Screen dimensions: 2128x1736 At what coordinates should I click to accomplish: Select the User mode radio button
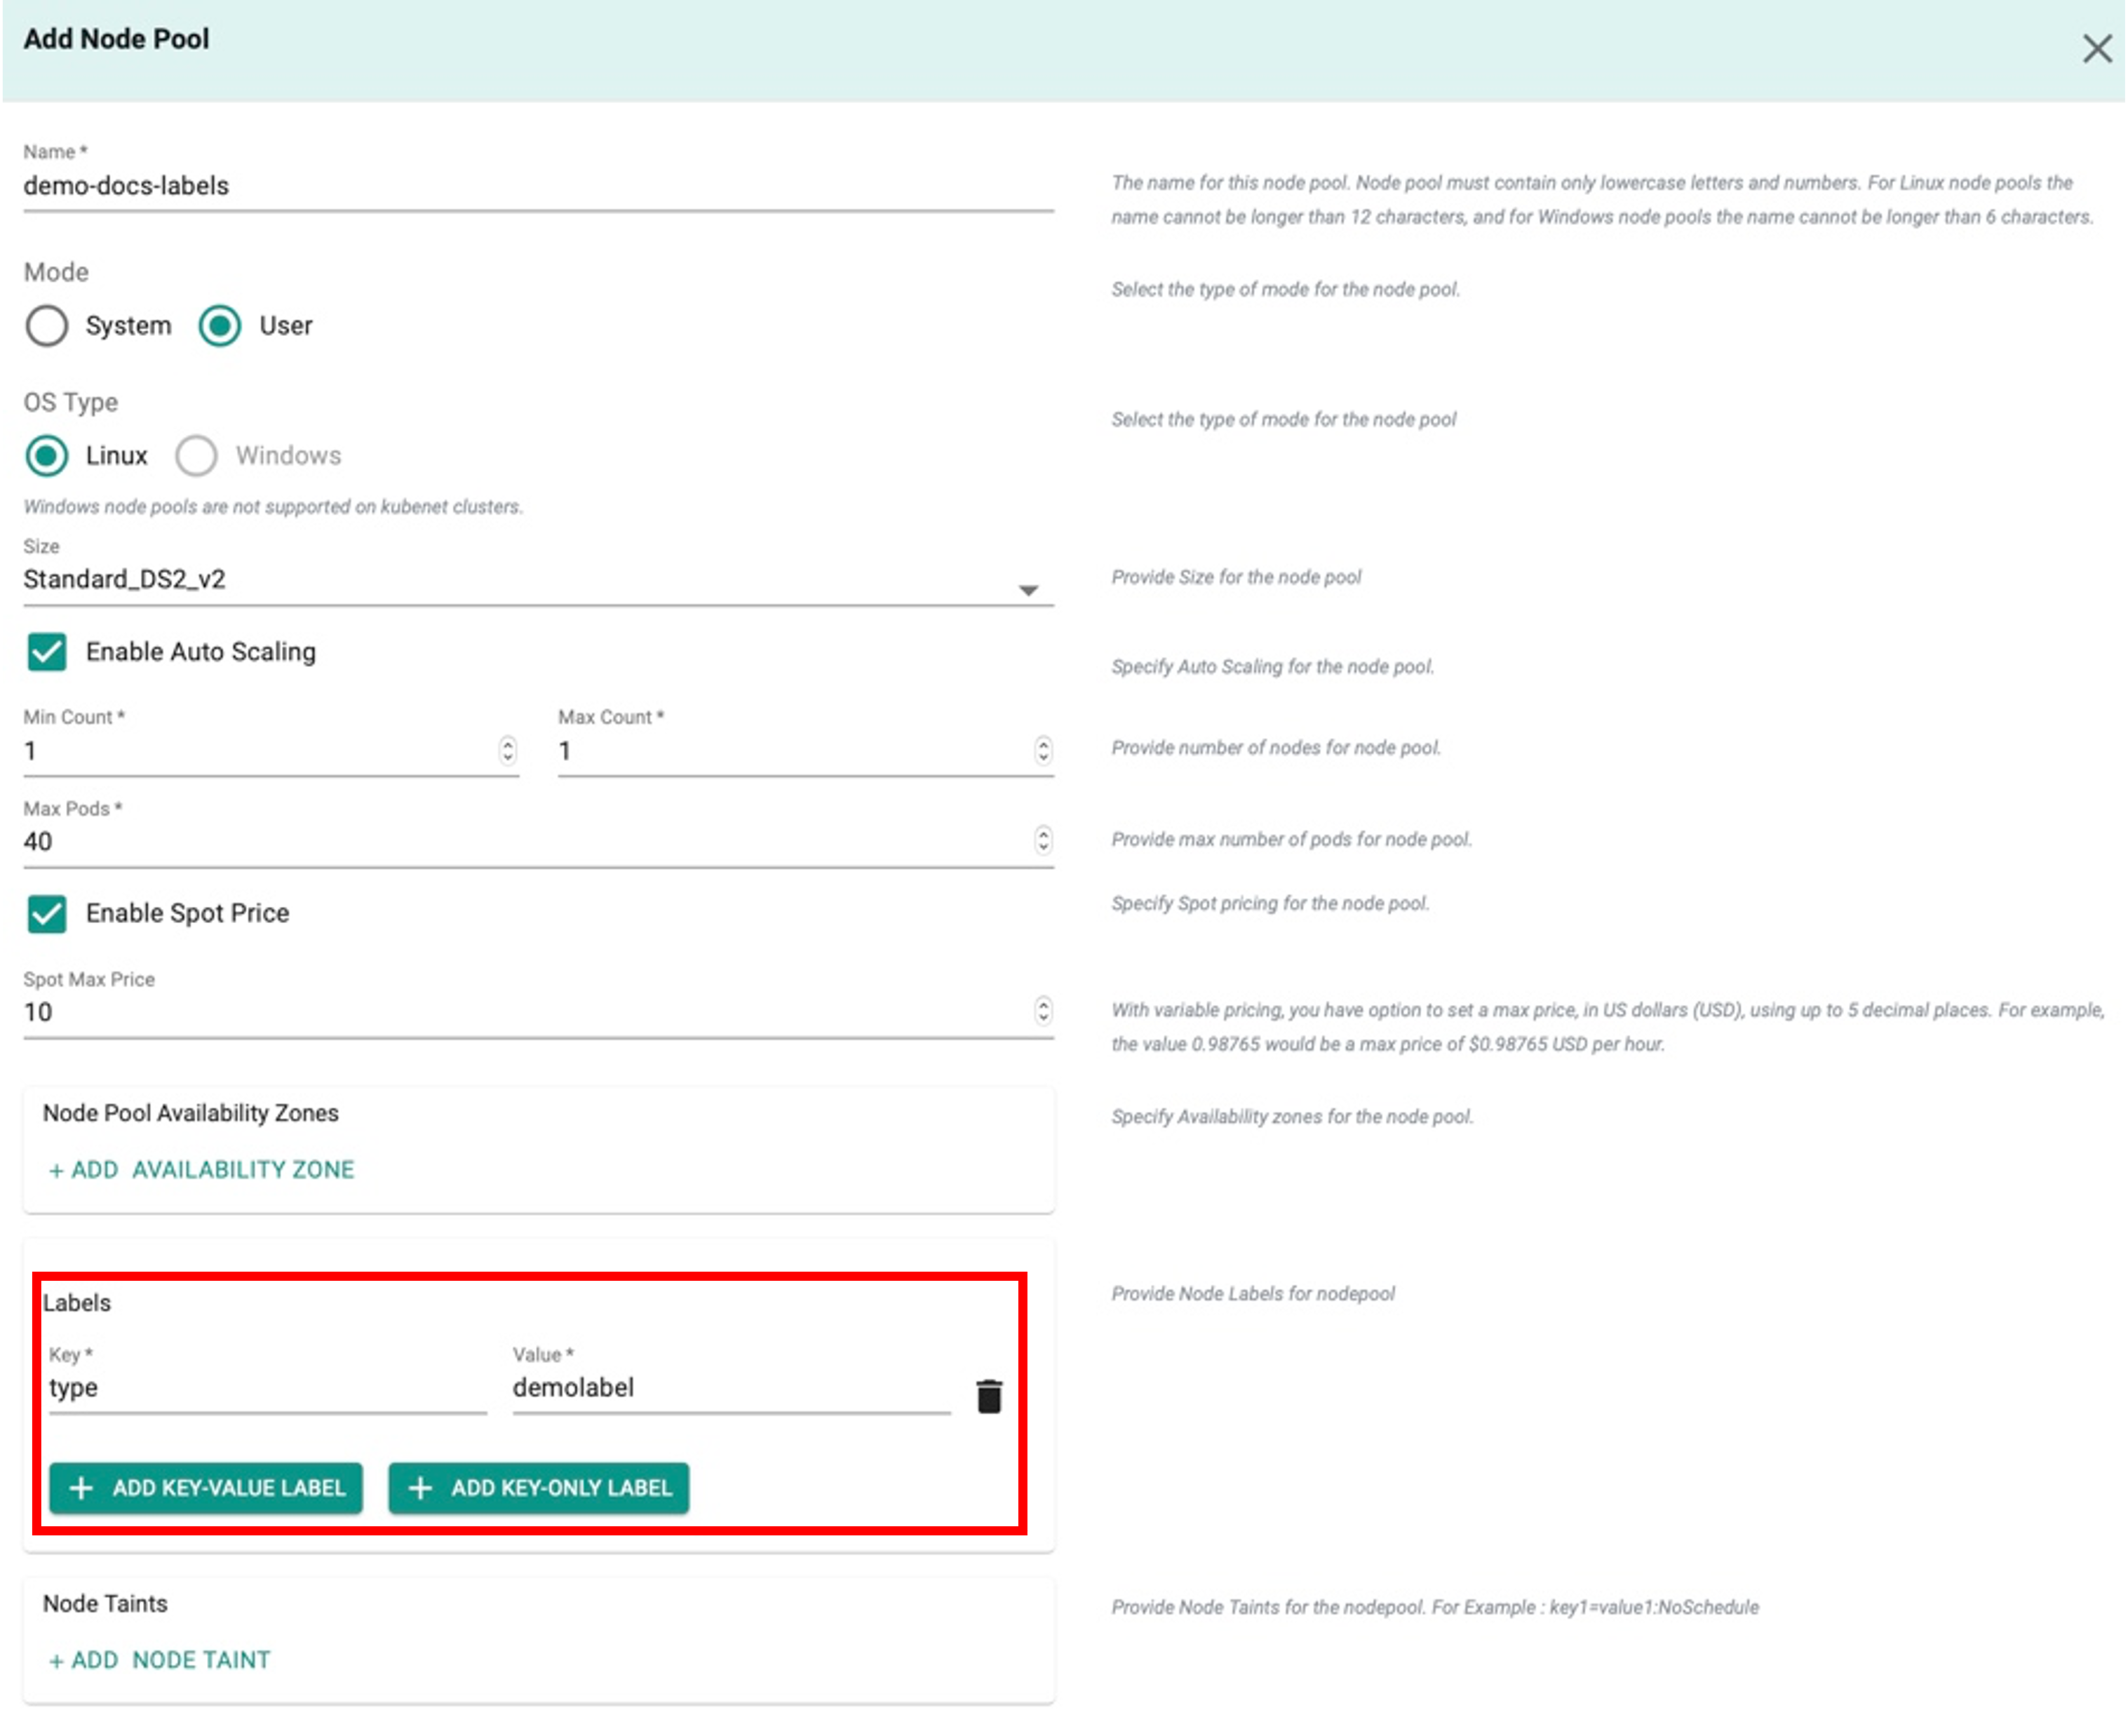point(219,326)
